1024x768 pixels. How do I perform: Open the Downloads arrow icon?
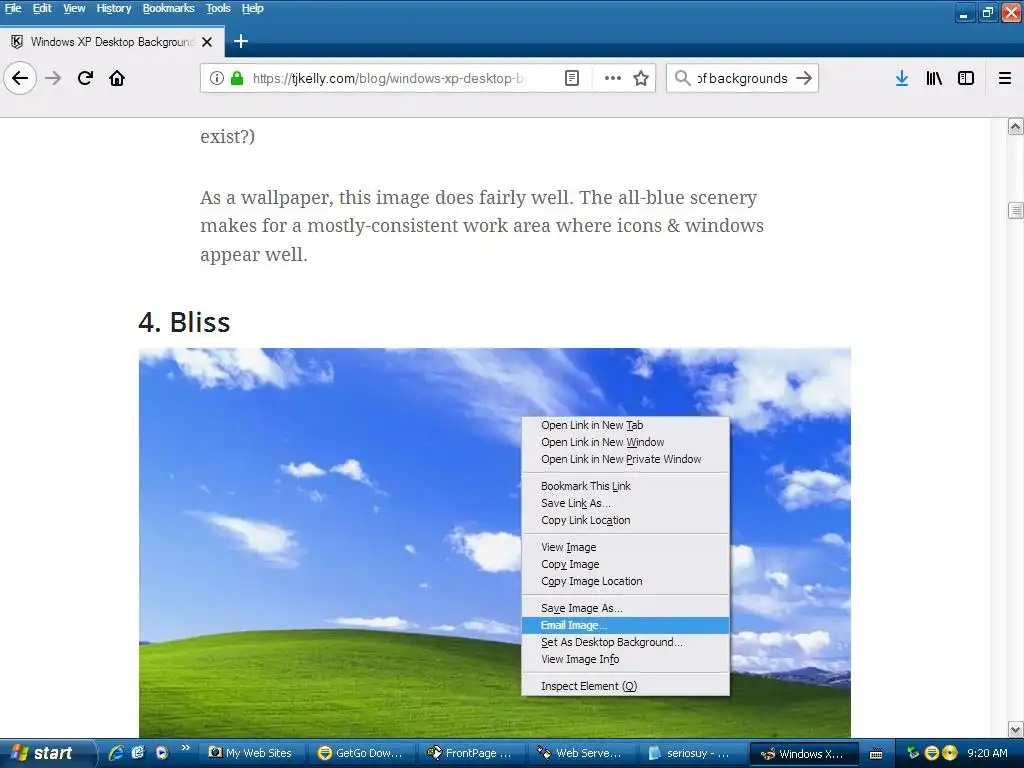click(x=902, y=78)
